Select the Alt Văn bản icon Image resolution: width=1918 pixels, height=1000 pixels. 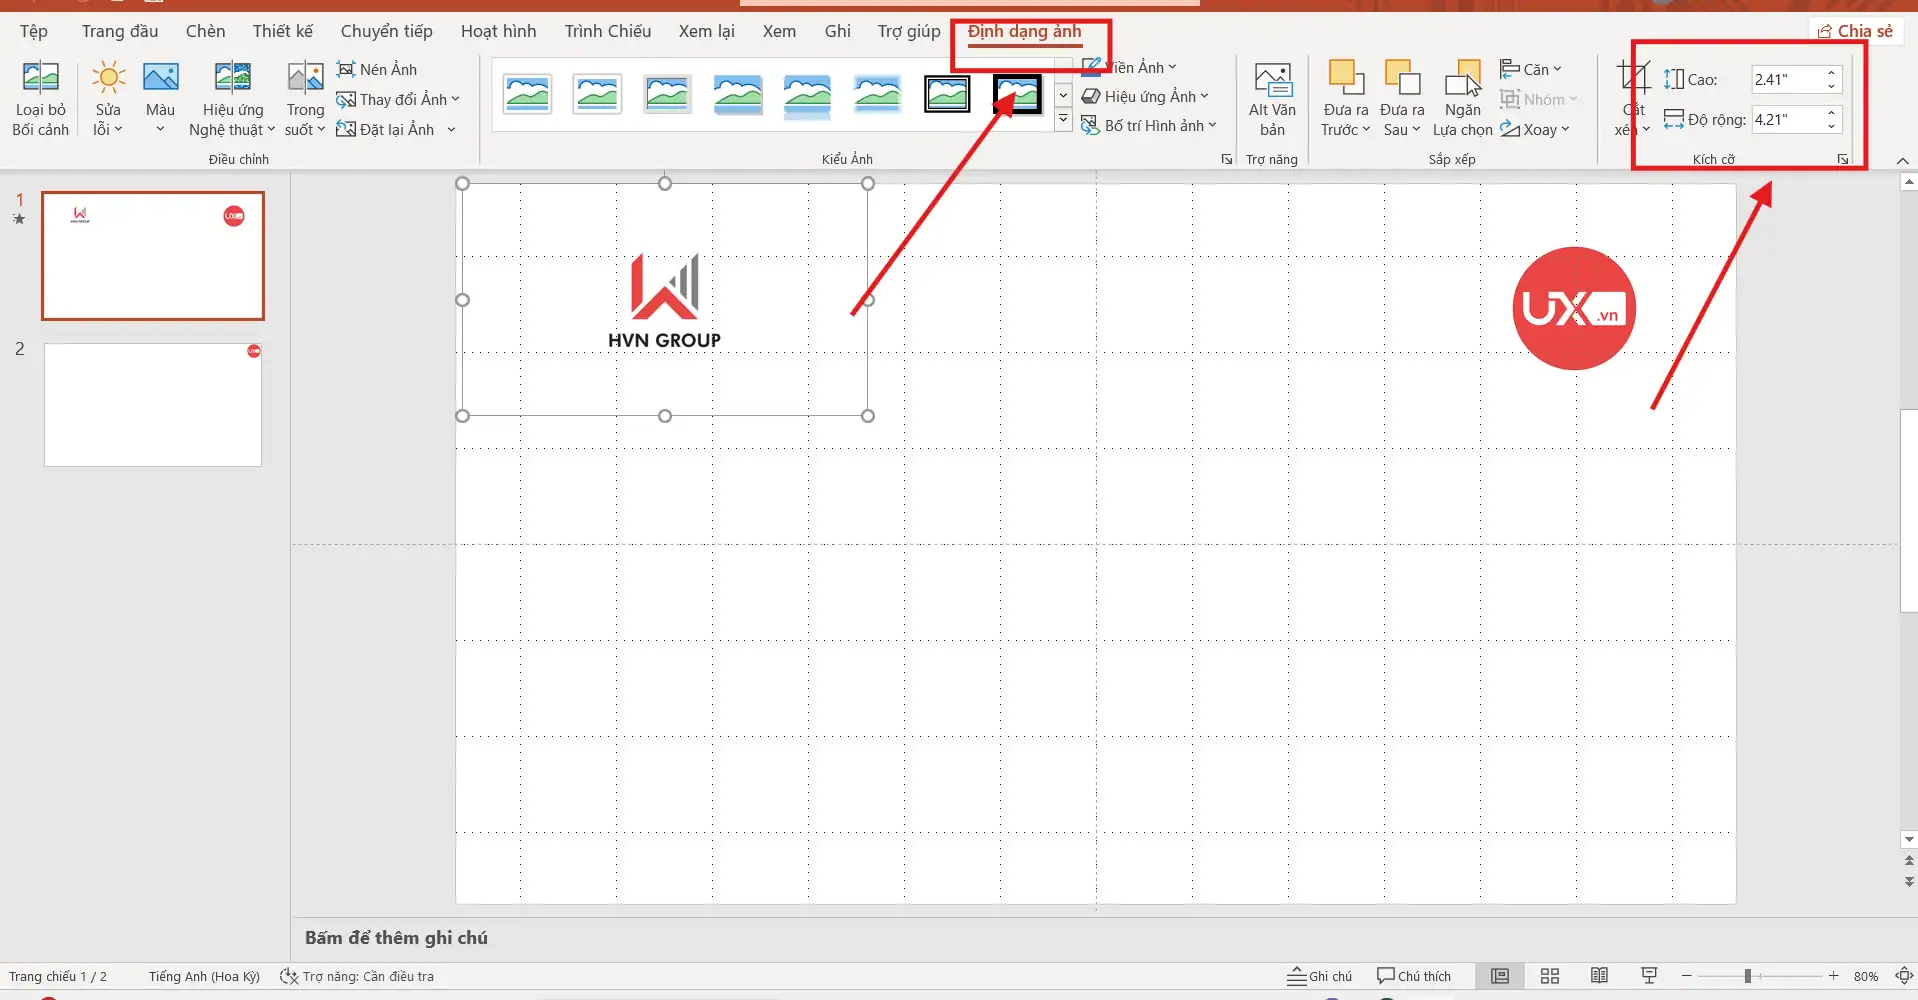coord(1272,81)
